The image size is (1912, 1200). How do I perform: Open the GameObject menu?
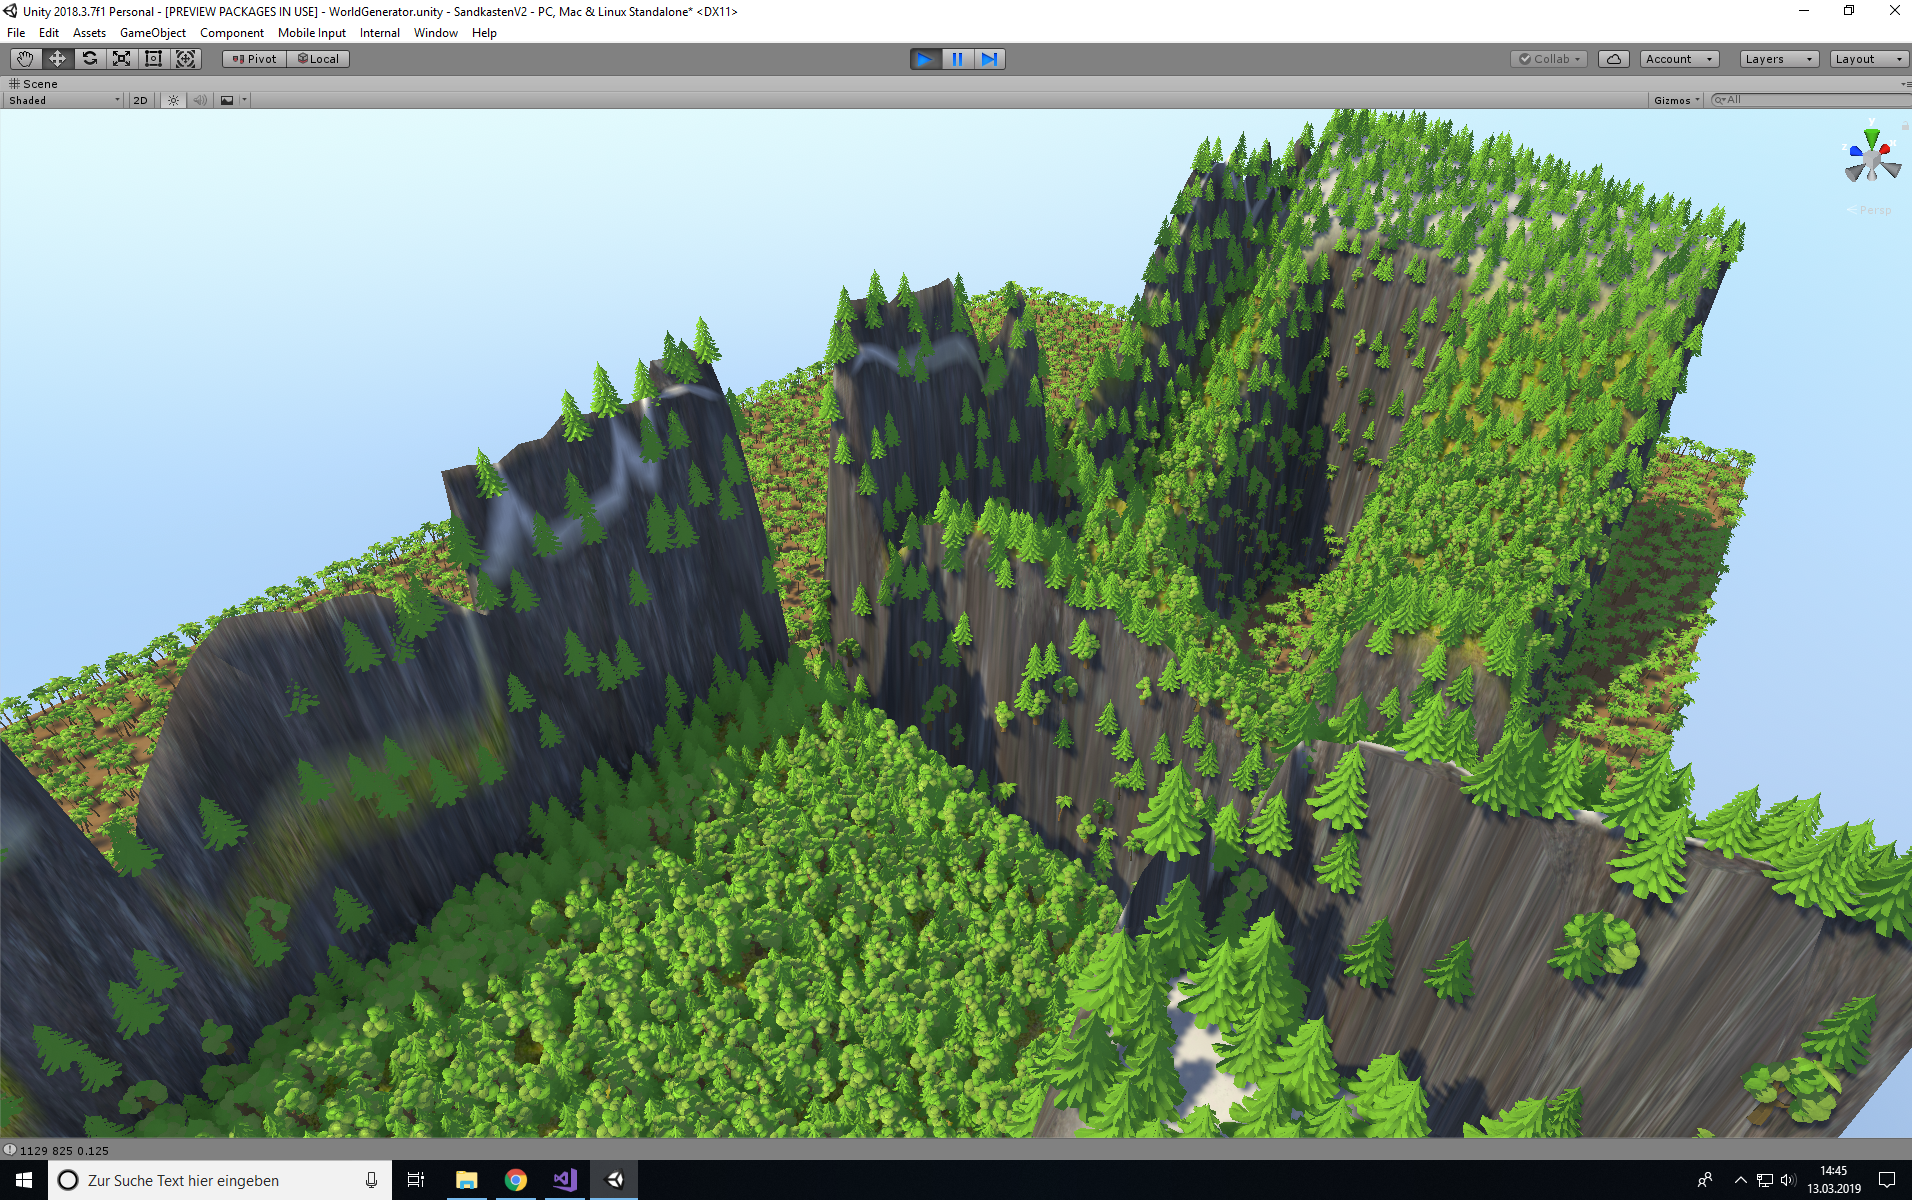click(x=152, y=33)
